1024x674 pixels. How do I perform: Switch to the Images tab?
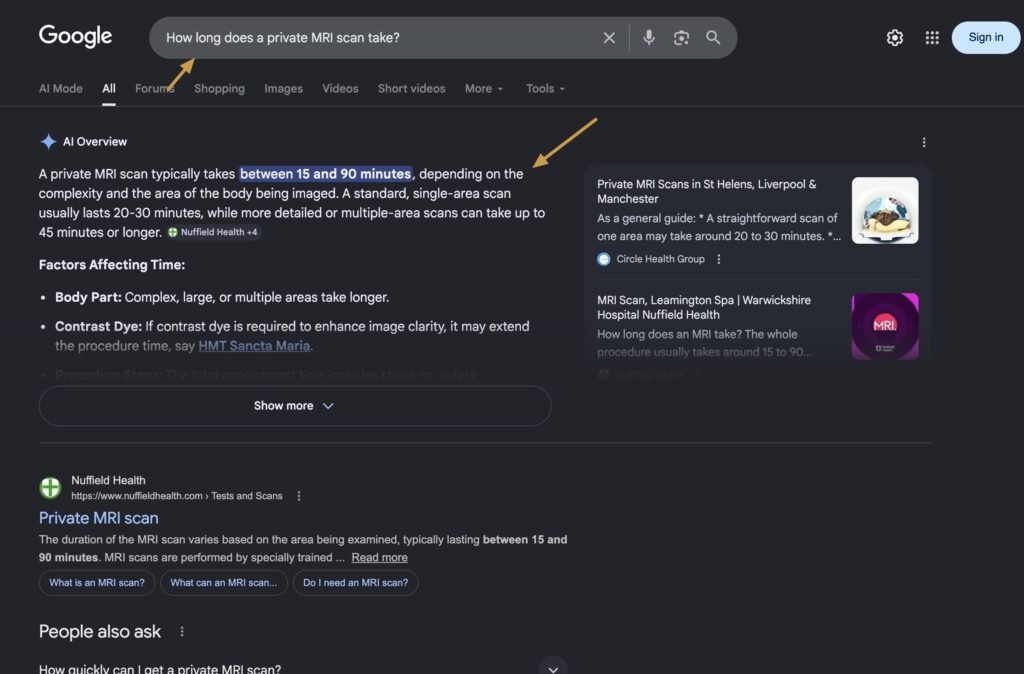[x=283, y=88]
